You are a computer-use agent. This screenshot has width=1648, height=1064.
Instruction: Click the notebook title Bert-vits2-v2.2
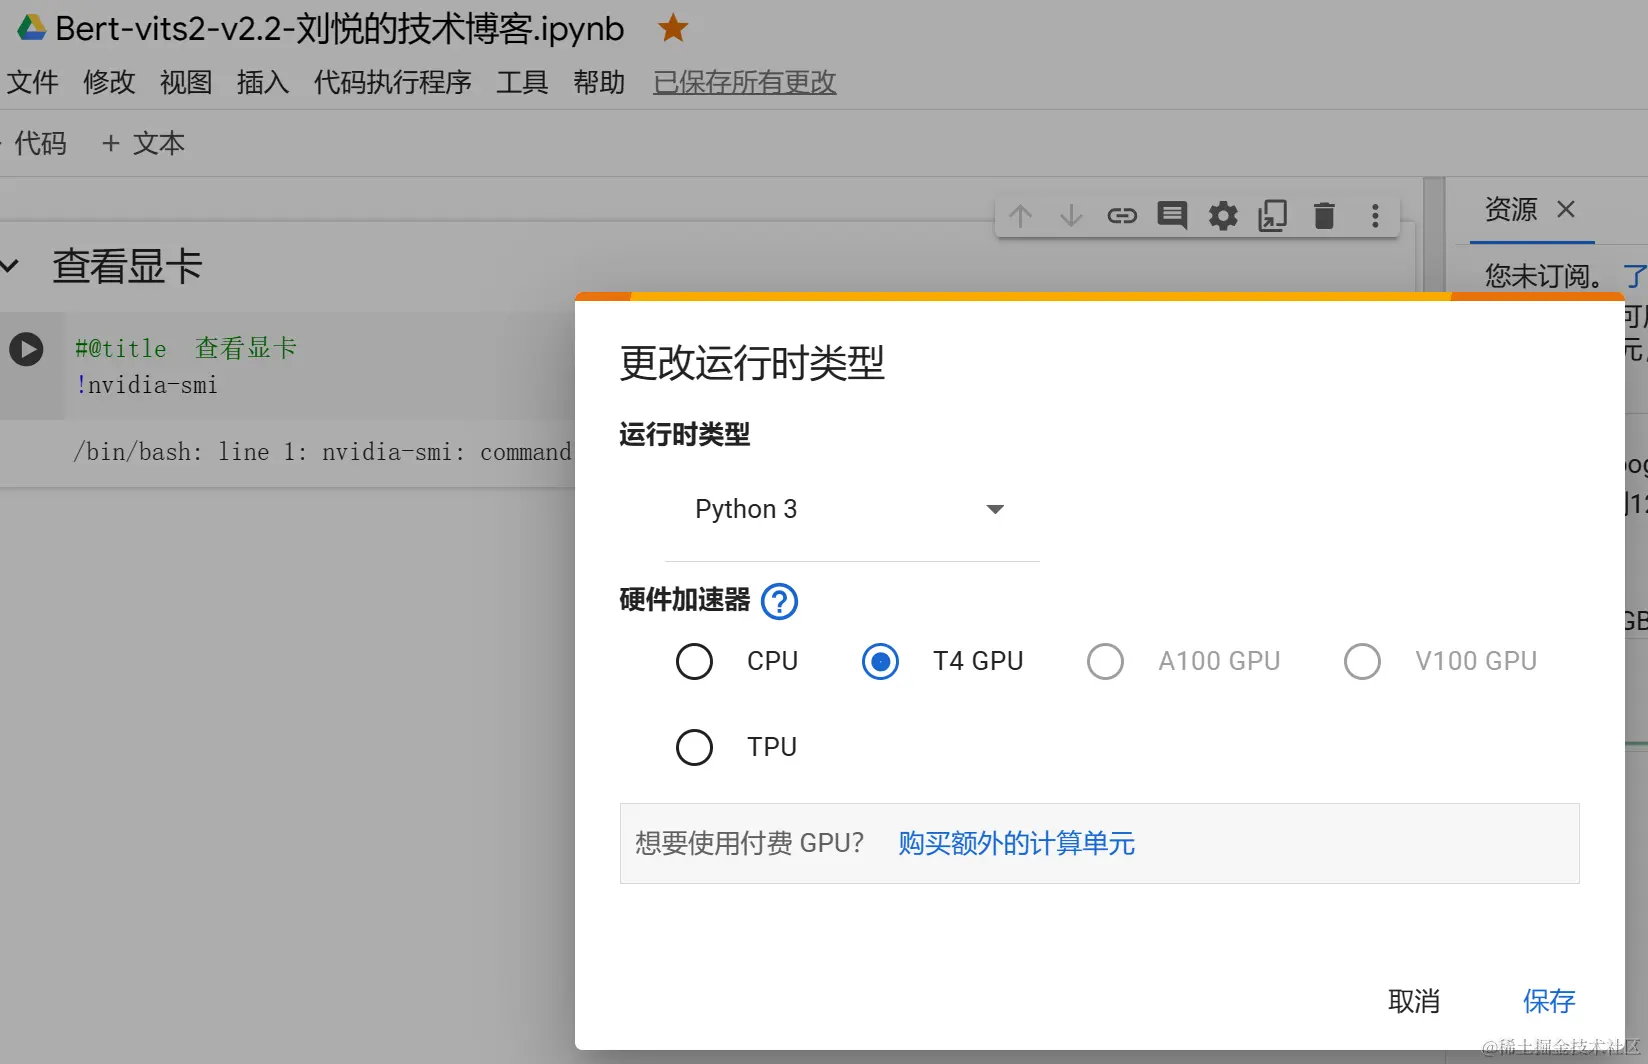click(x=340, y=29)
